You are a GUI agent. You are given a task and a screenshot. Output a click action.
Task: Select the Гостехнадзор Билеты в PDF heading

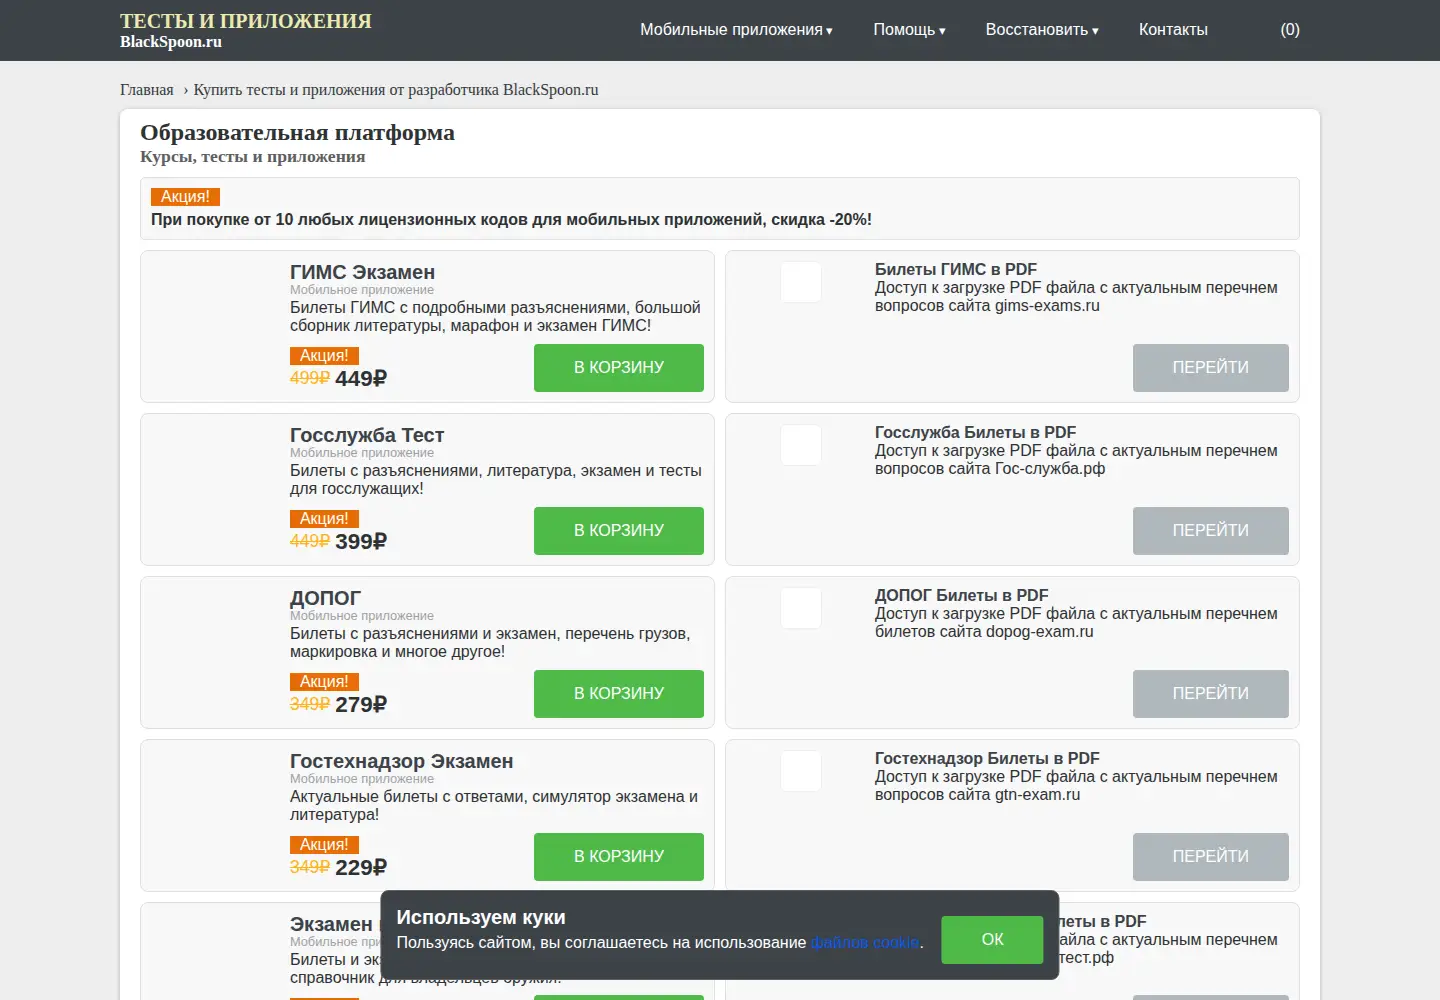[x=987, y=758]
